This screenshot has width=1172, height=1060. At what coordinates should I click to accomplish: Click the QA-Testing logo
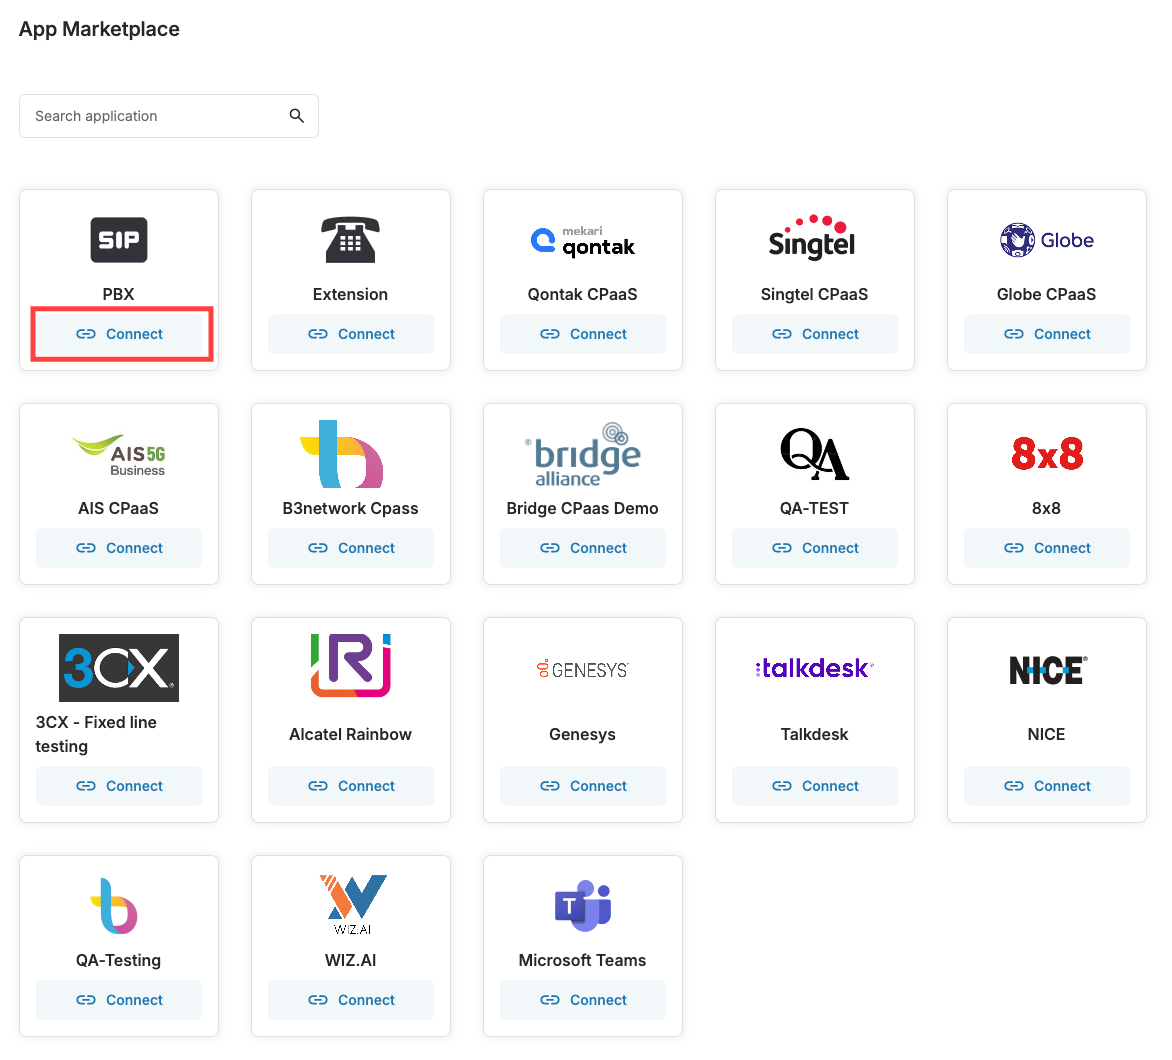[x=114, y=905]
